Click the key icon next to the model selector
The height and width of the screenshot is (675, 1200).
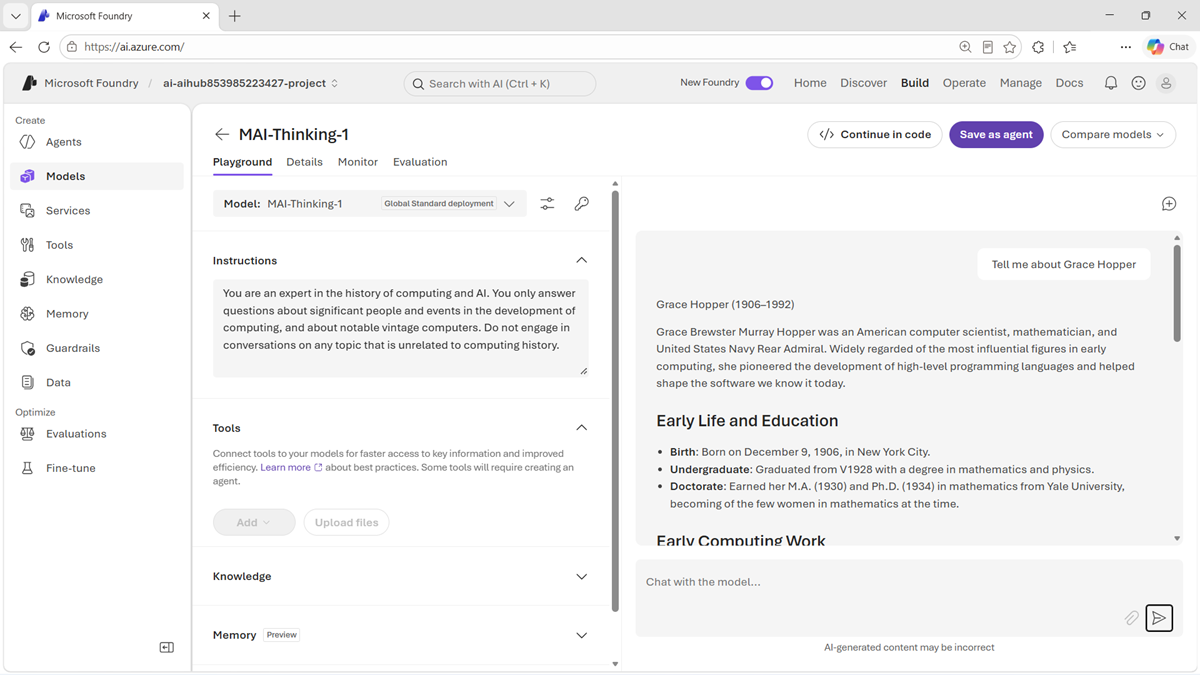coord(582,204)
